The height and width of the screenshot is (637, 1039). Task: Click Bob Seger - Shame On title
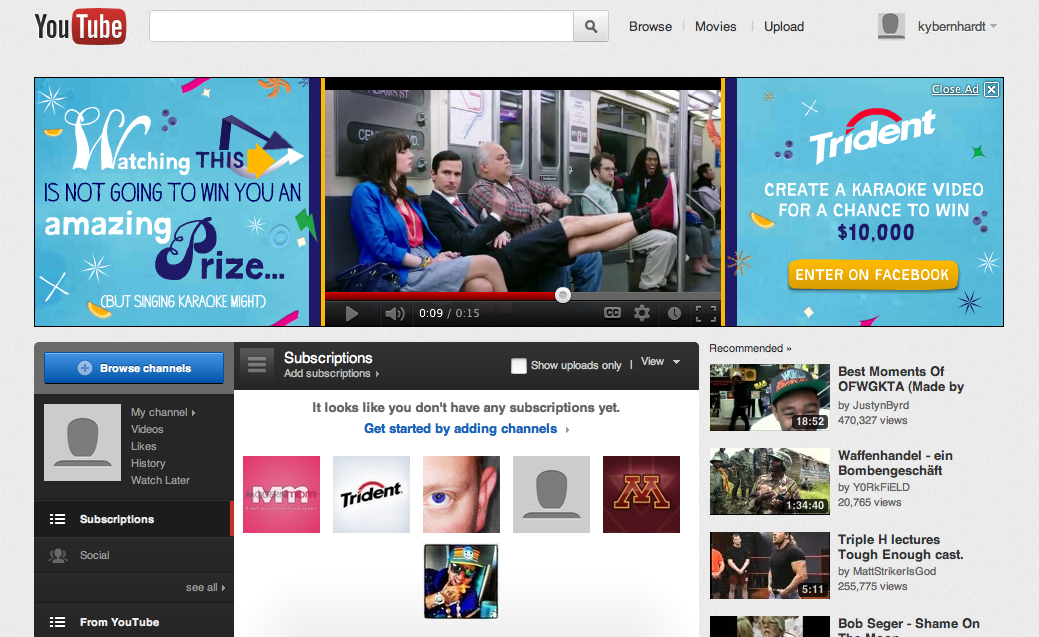908,626
